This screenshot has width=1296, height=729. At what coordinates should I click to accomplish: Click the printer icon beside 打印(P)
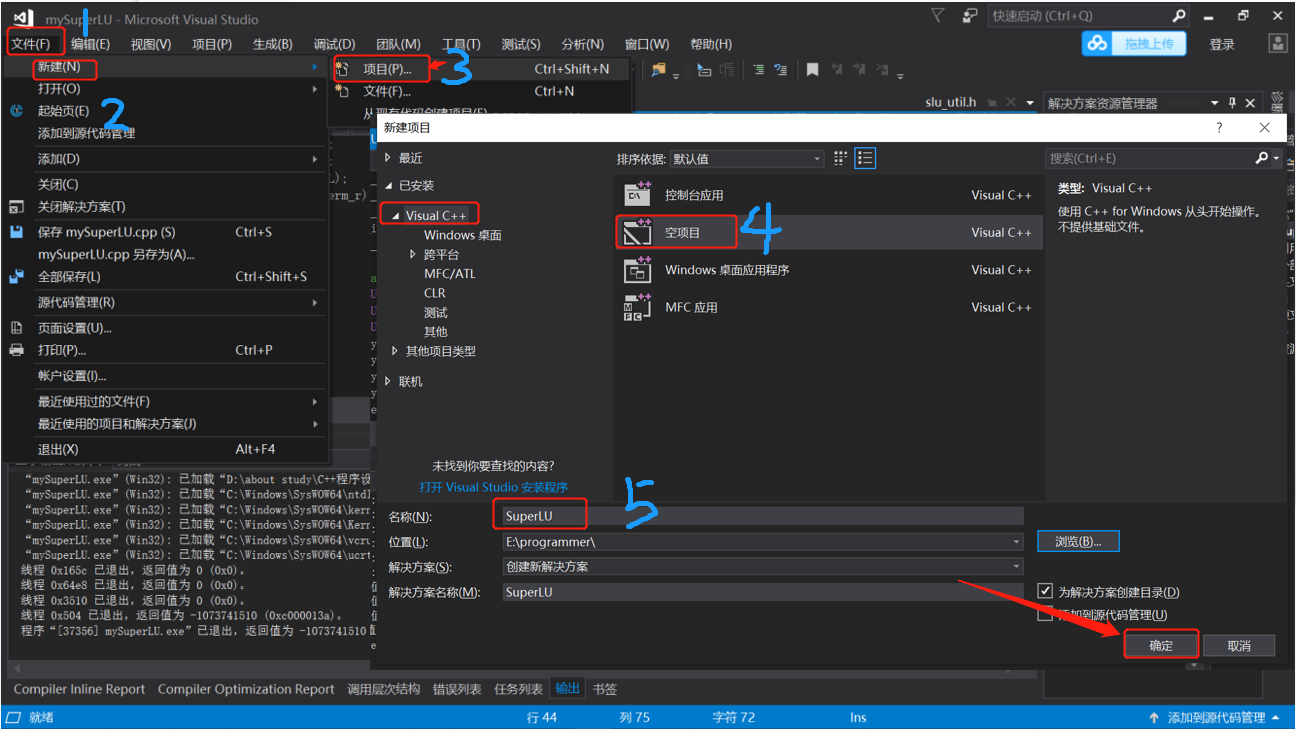[x=16, y=350]
